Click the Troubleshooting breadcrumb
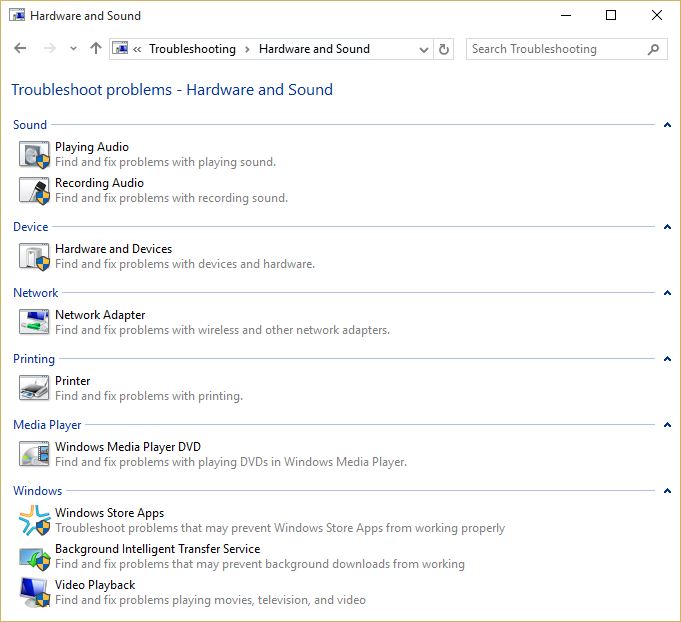 click(x=192, y=49)
